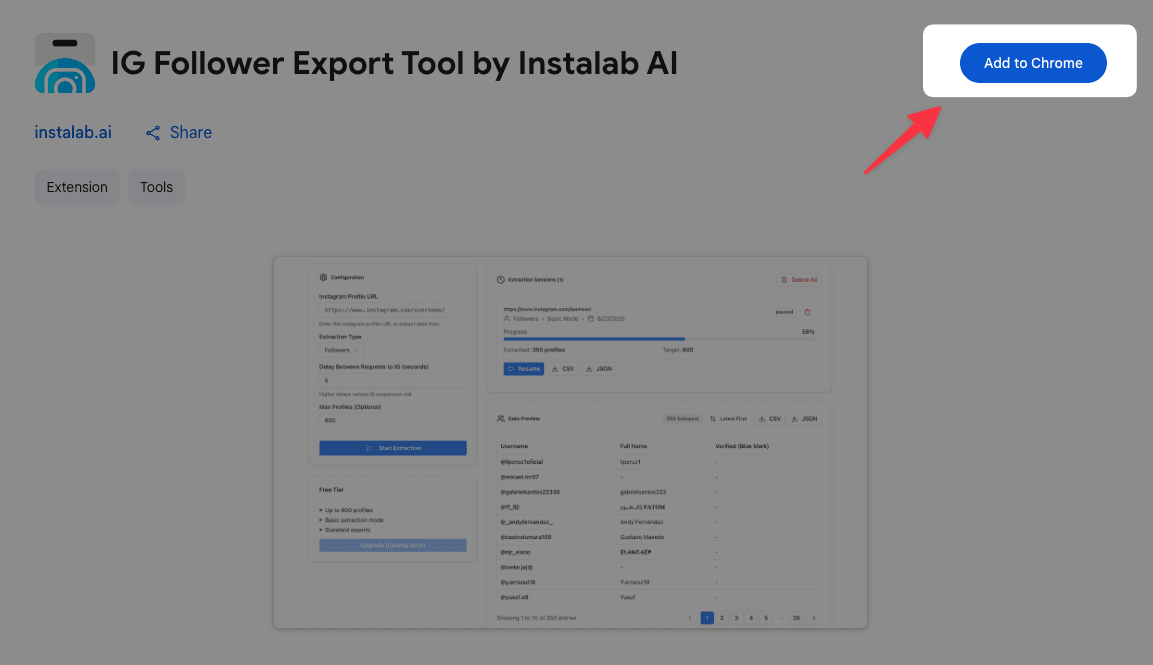Click the Upgrade (Coming Soon) button

point(392,545)
